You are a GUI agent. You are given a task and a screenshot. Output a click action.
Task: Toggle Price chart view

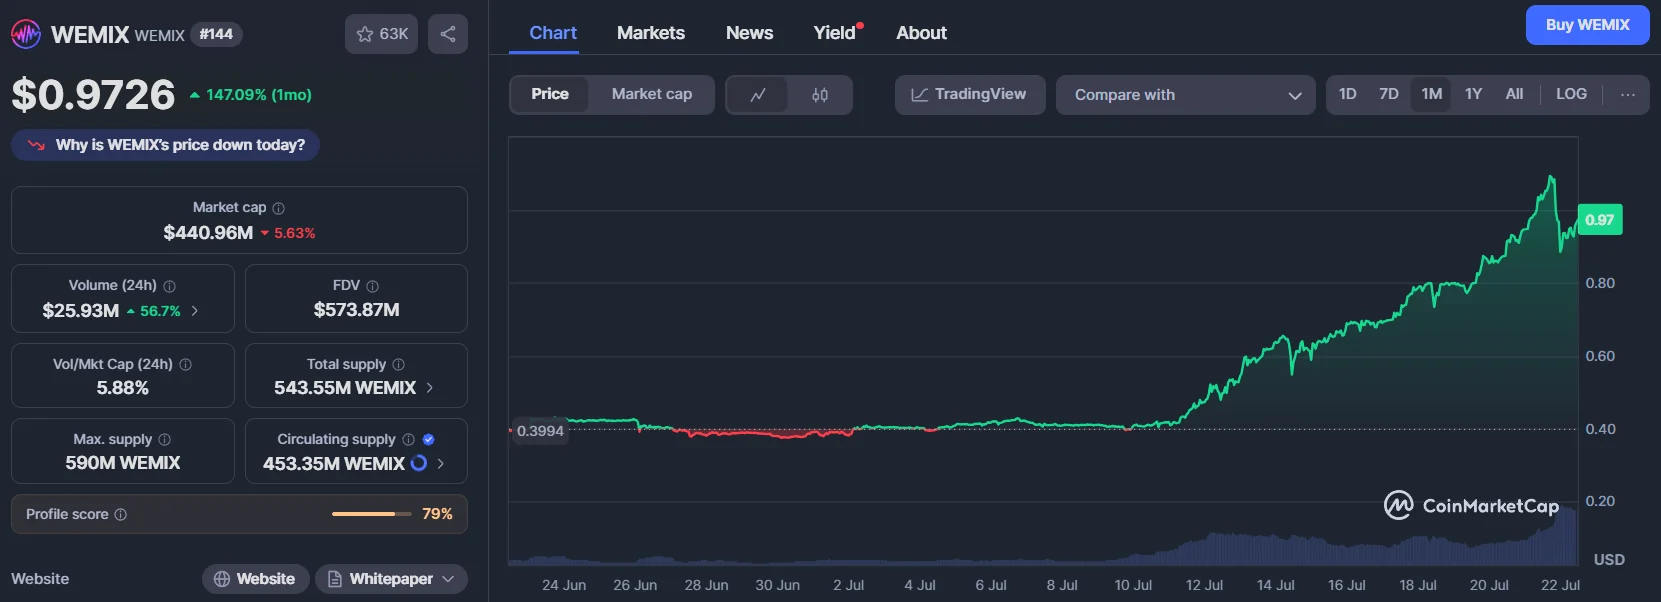click(550, 94)
